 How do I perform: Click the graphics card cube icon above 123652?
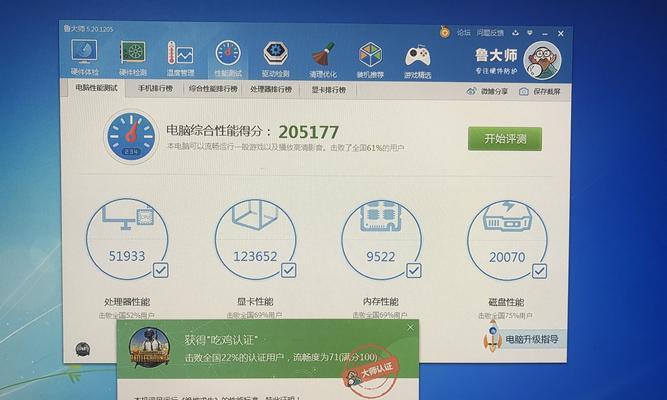pos(254,214)
